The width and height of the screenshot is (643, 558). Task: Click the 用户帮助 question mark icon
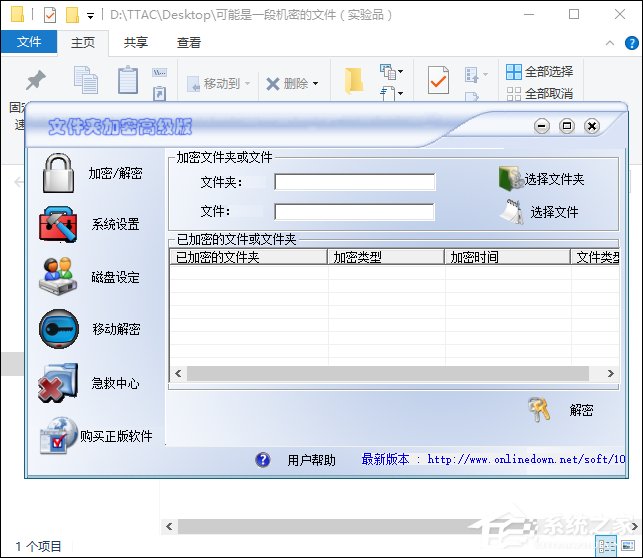[262, 460]
